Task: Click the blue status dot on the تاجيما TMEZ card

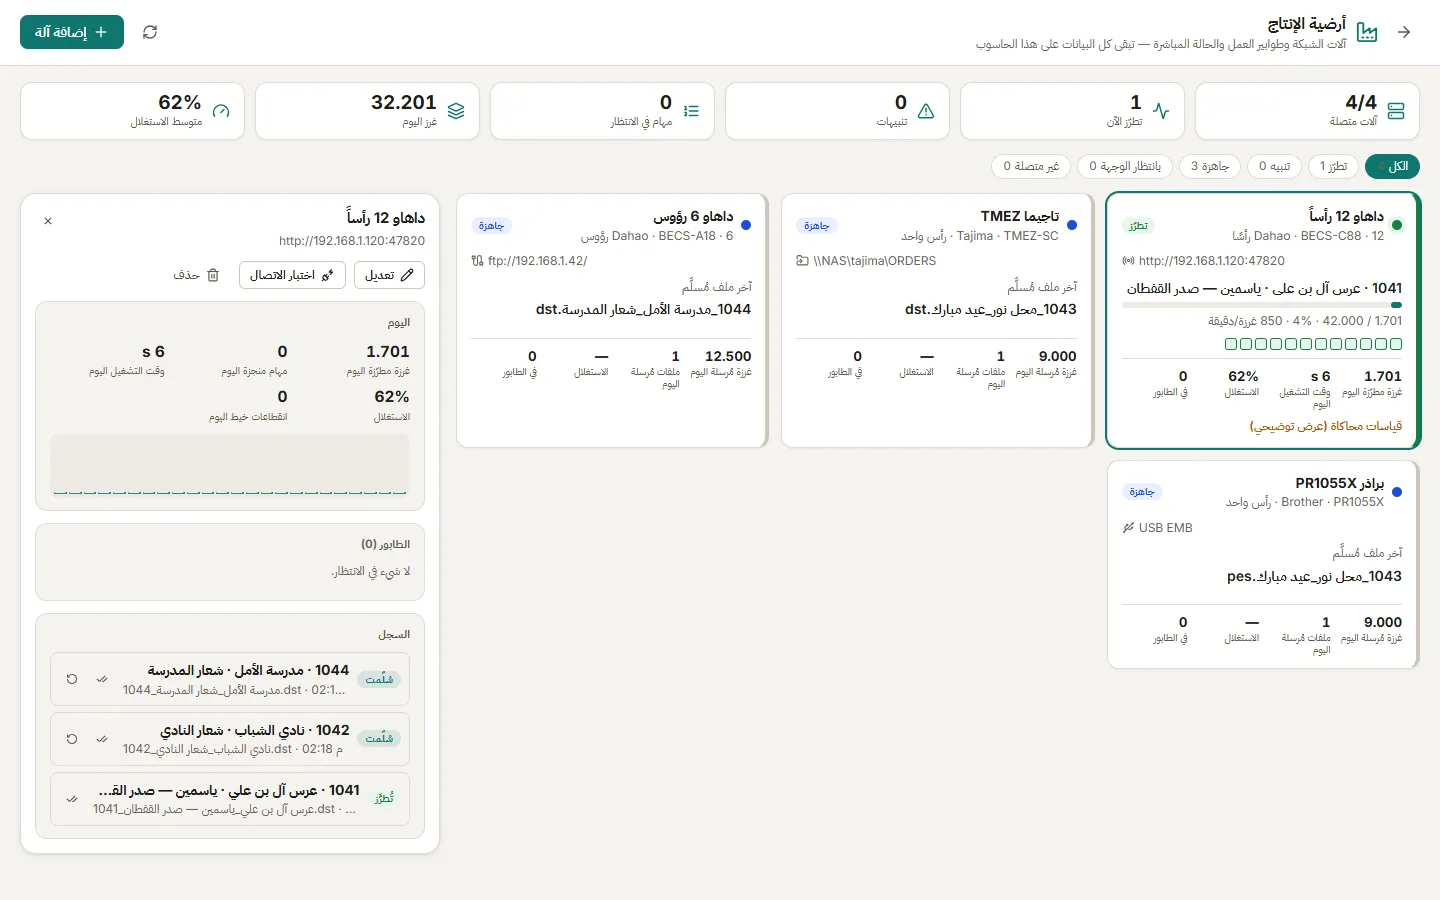Action: [x=1072, y=225]
